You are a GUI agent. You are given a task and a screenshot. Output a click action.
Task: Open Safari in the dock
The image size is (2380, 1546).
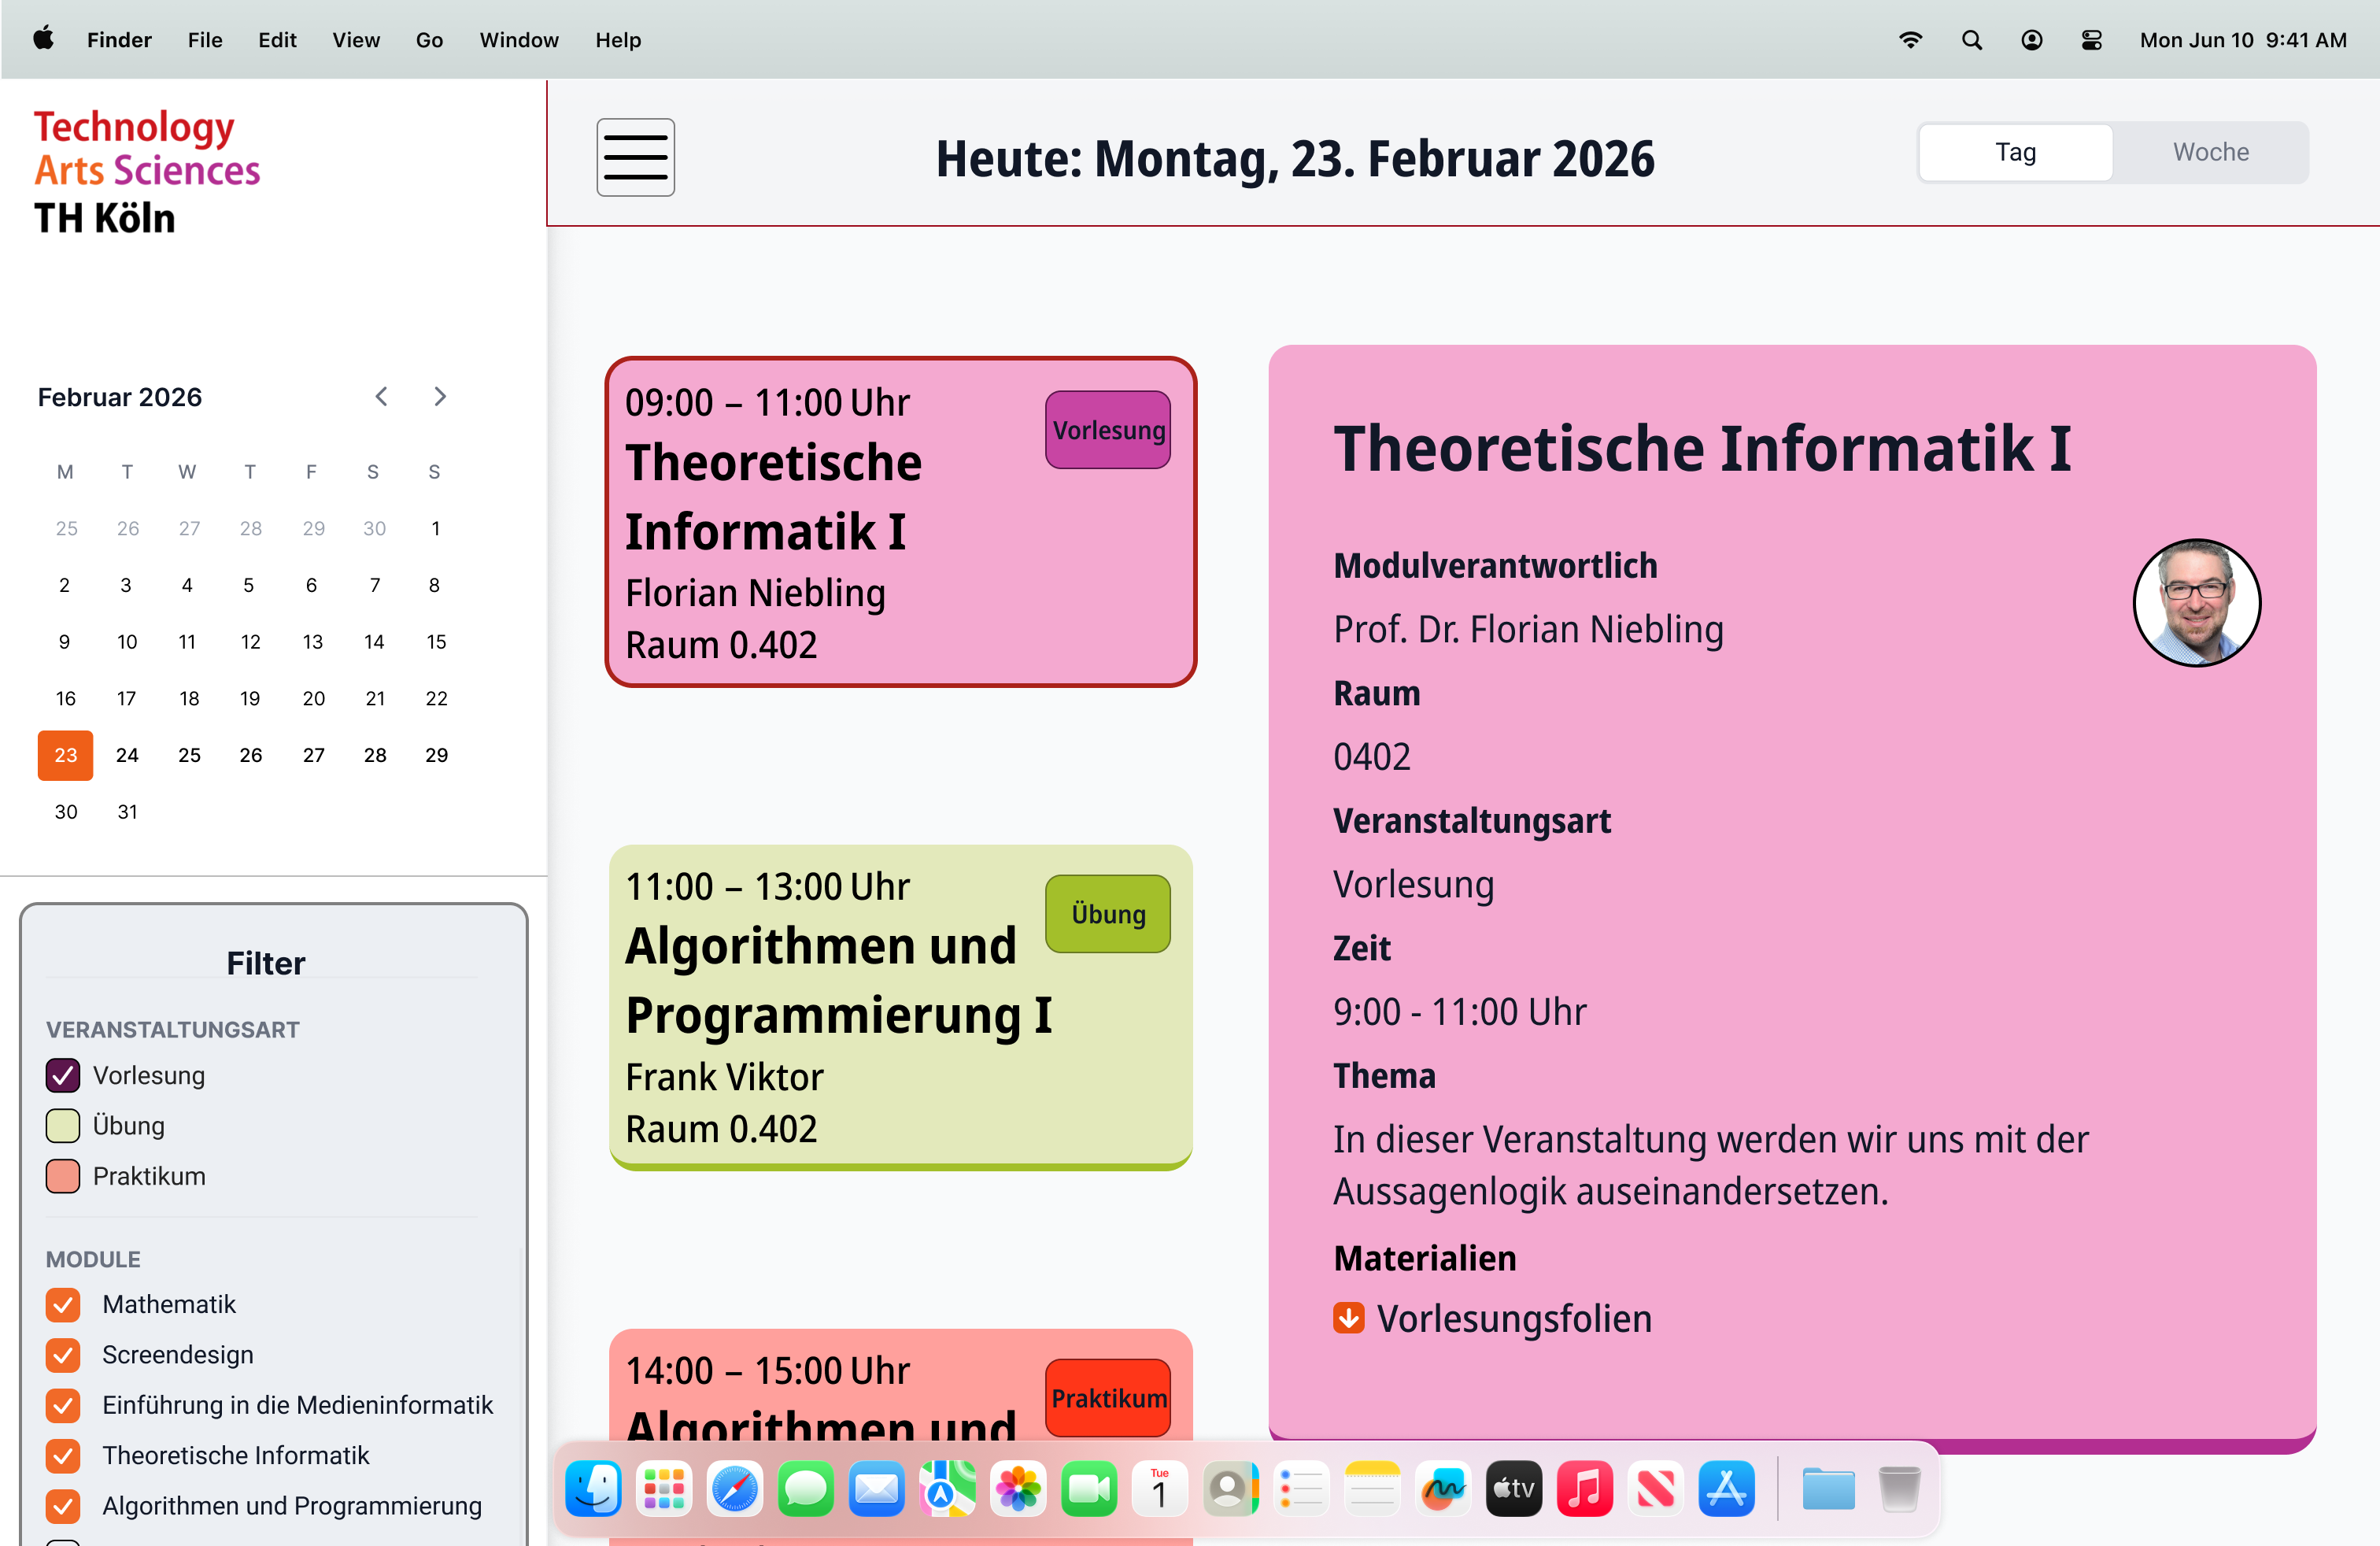734,1489
